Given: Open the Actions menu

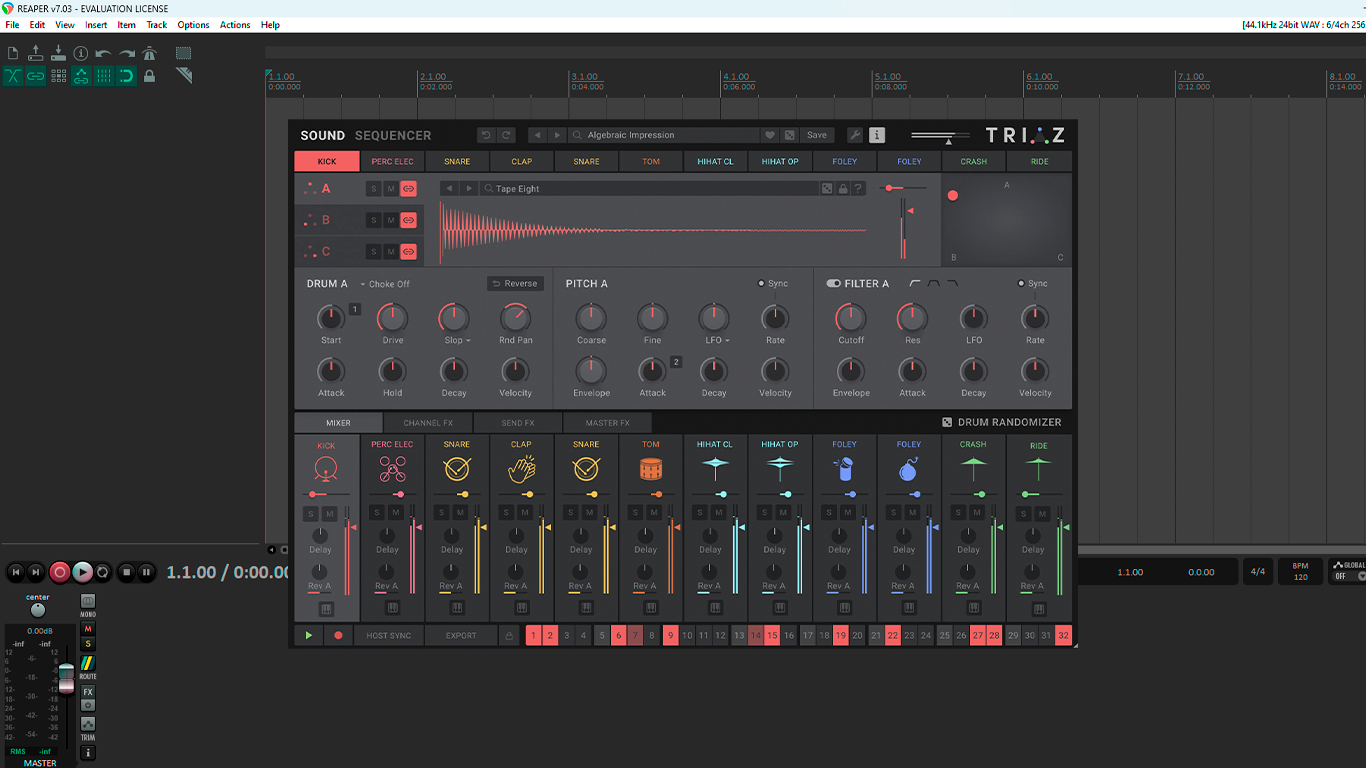Looking at the screenshot, I should pyautogui.click(x=235, y=25).
